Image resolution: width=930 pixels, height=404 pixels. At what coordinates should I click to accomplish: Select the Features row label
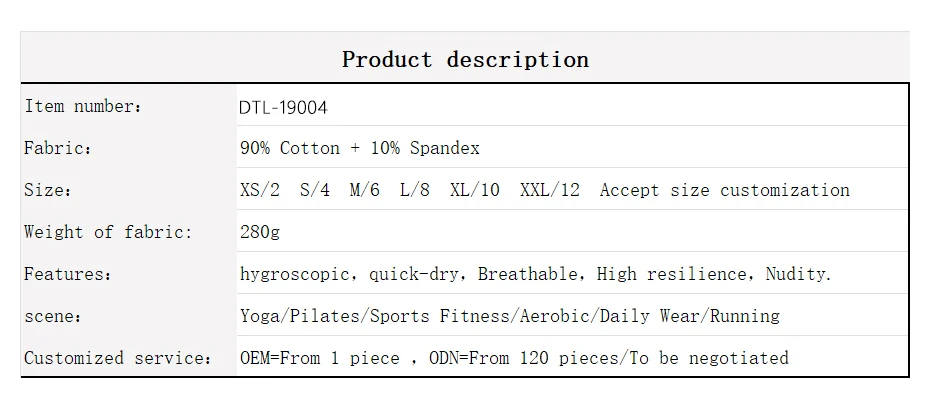67,274
